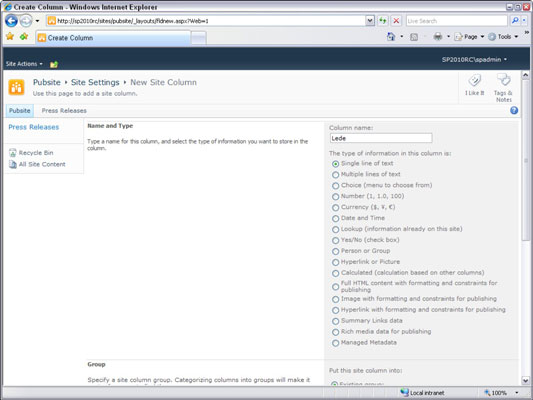Click the Live Search box
533x400 pixels.
(x=457, y=21)
